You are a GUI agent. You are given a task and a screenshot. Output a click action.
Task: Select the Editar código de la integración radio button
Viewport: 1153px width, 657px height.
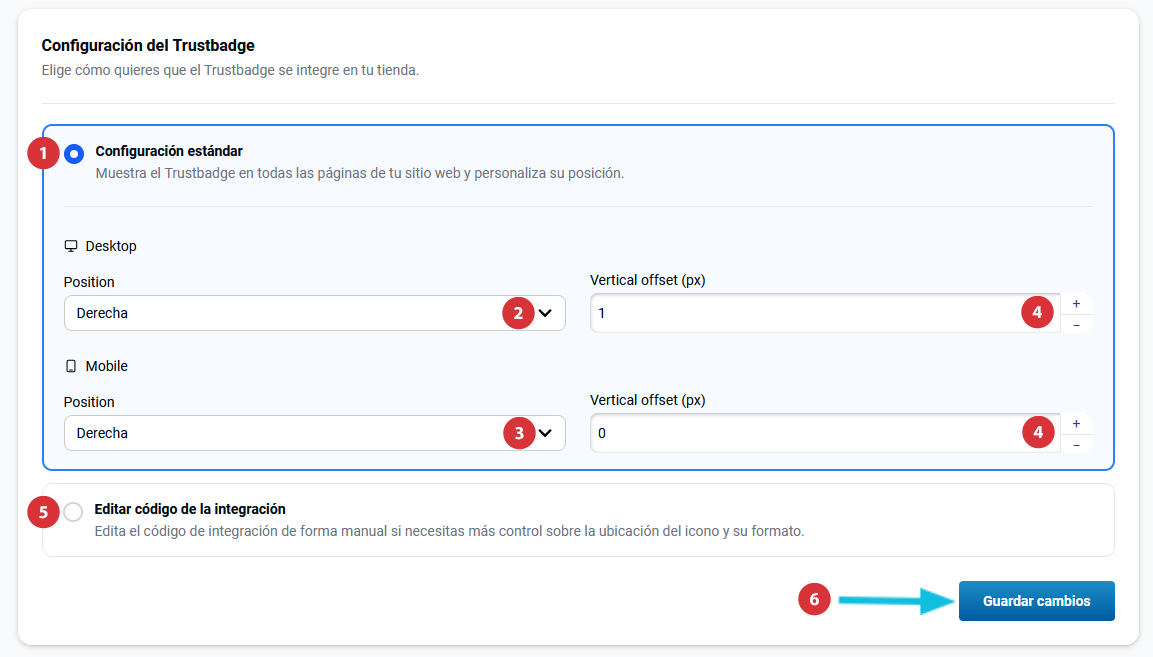tap(73, 512)
